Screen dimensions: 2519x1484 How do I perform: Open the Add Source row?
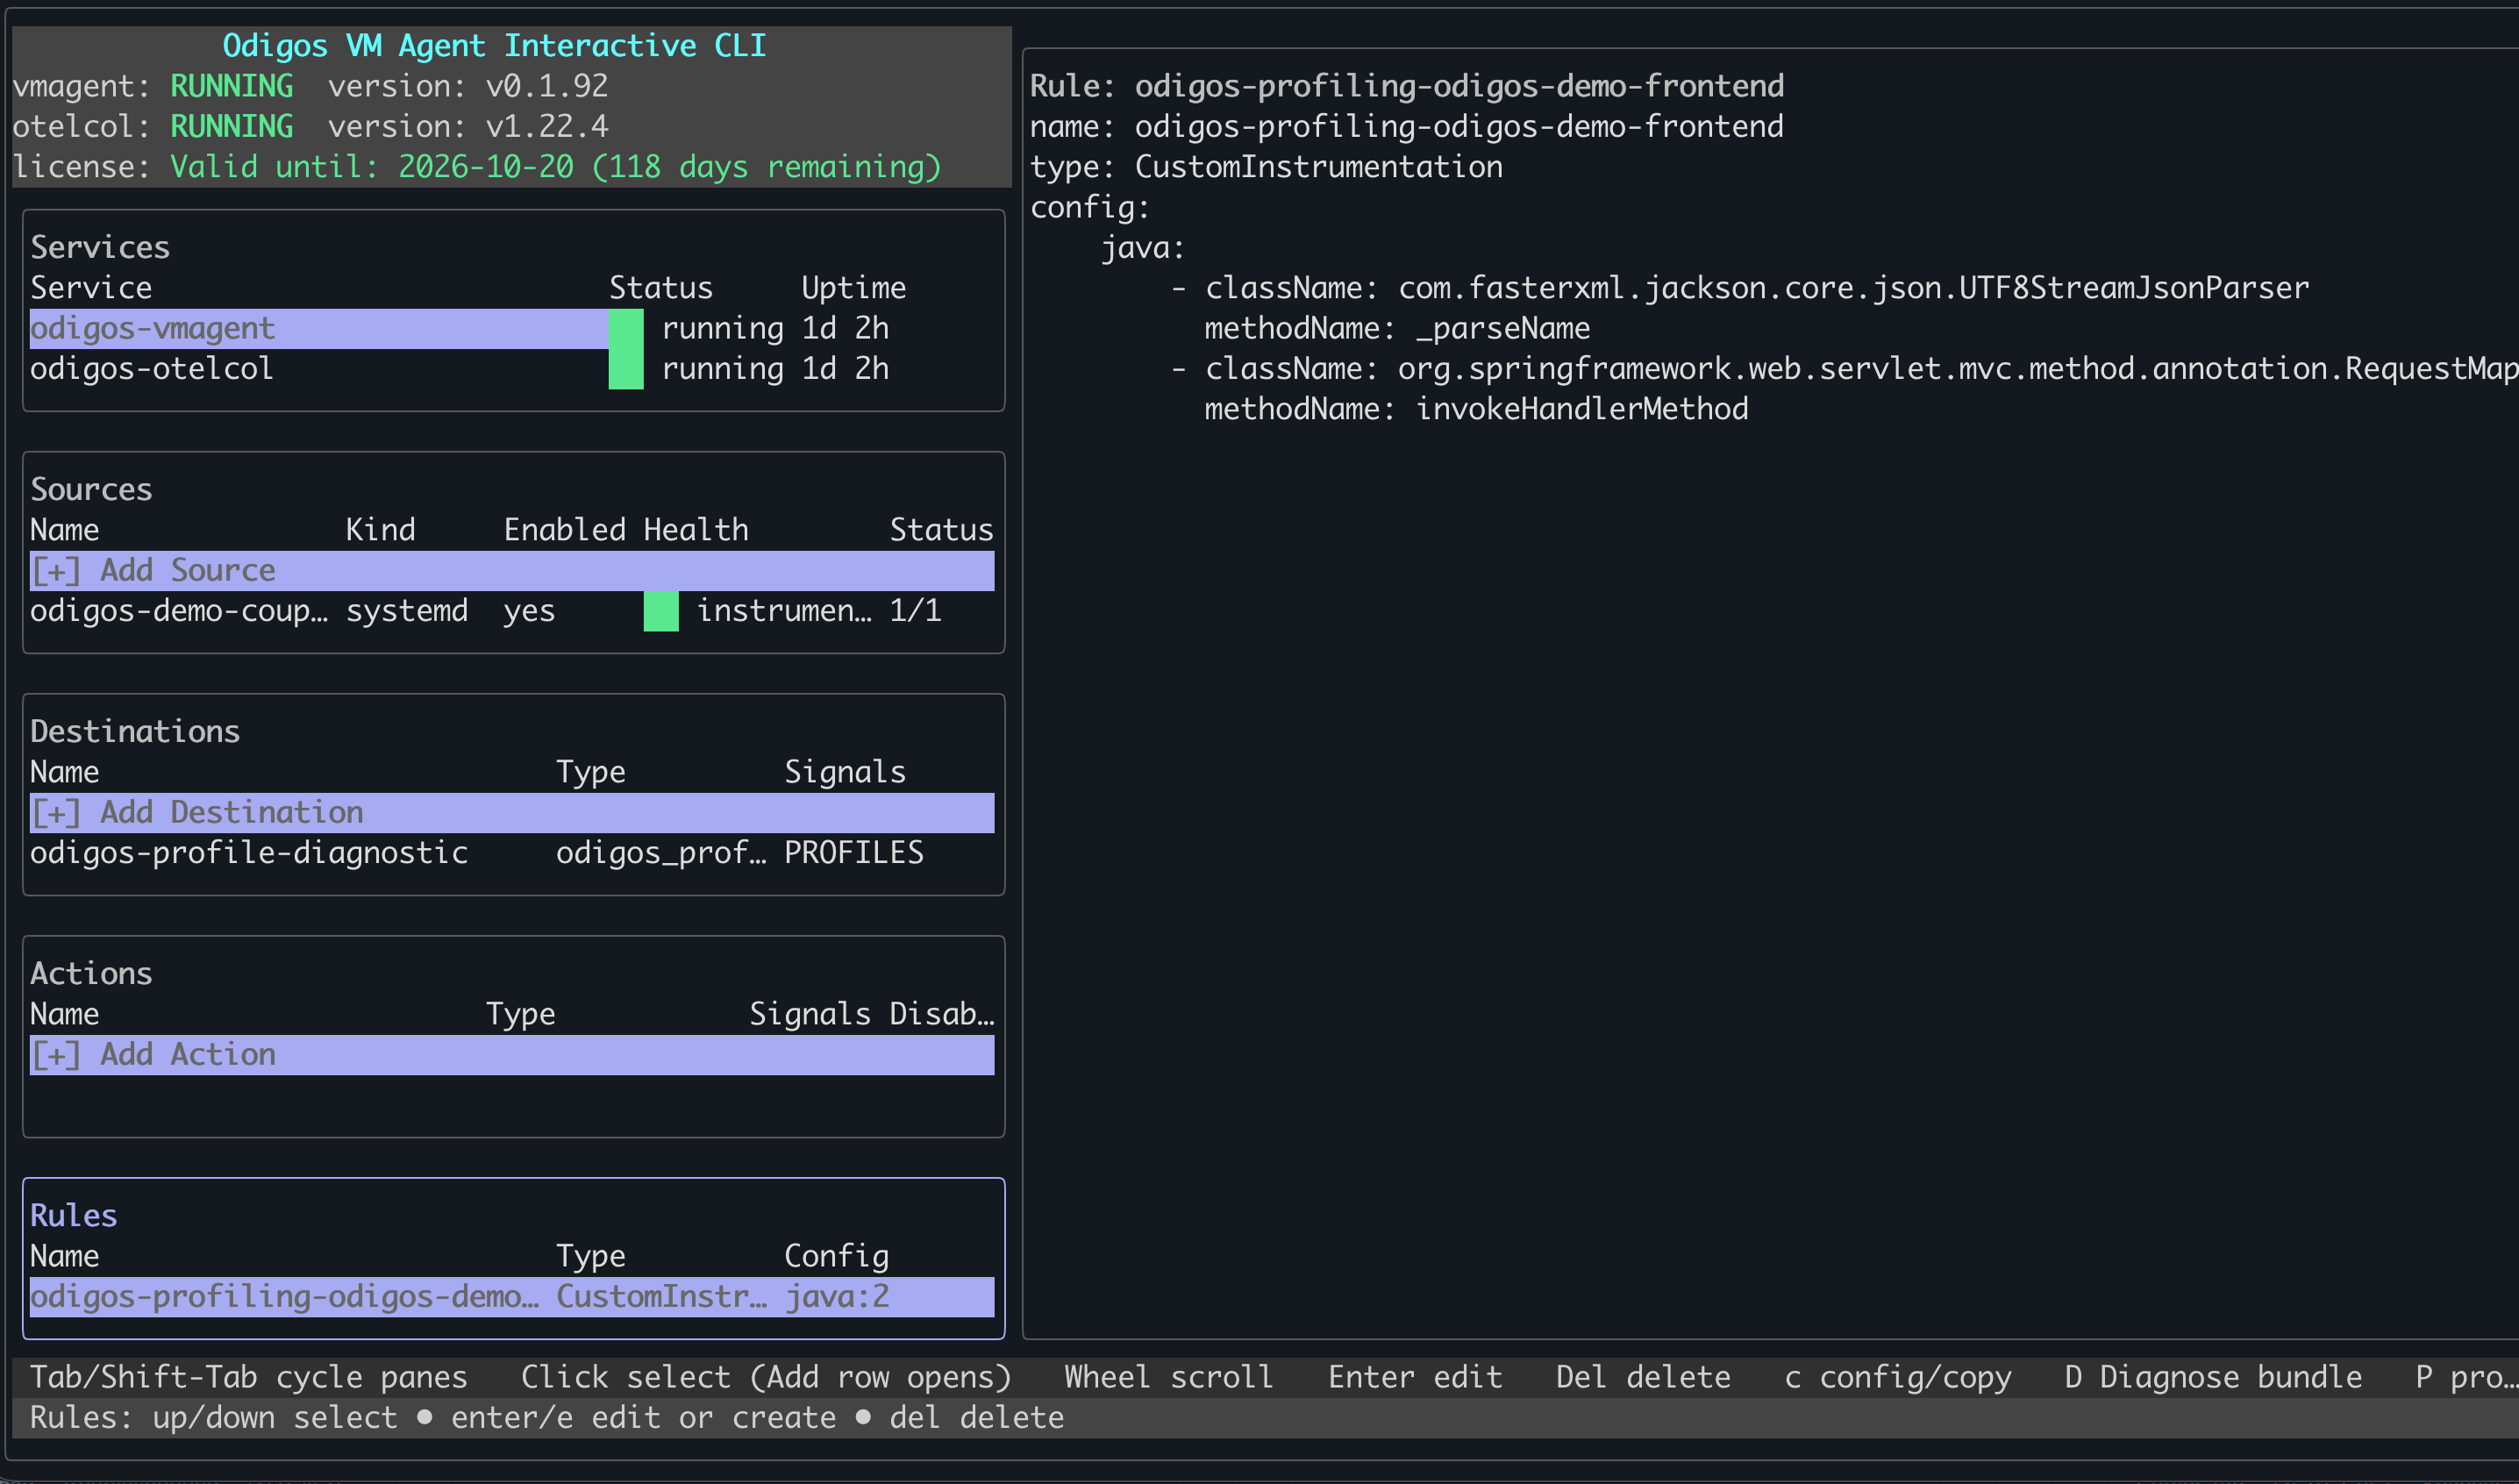point(512,571)
